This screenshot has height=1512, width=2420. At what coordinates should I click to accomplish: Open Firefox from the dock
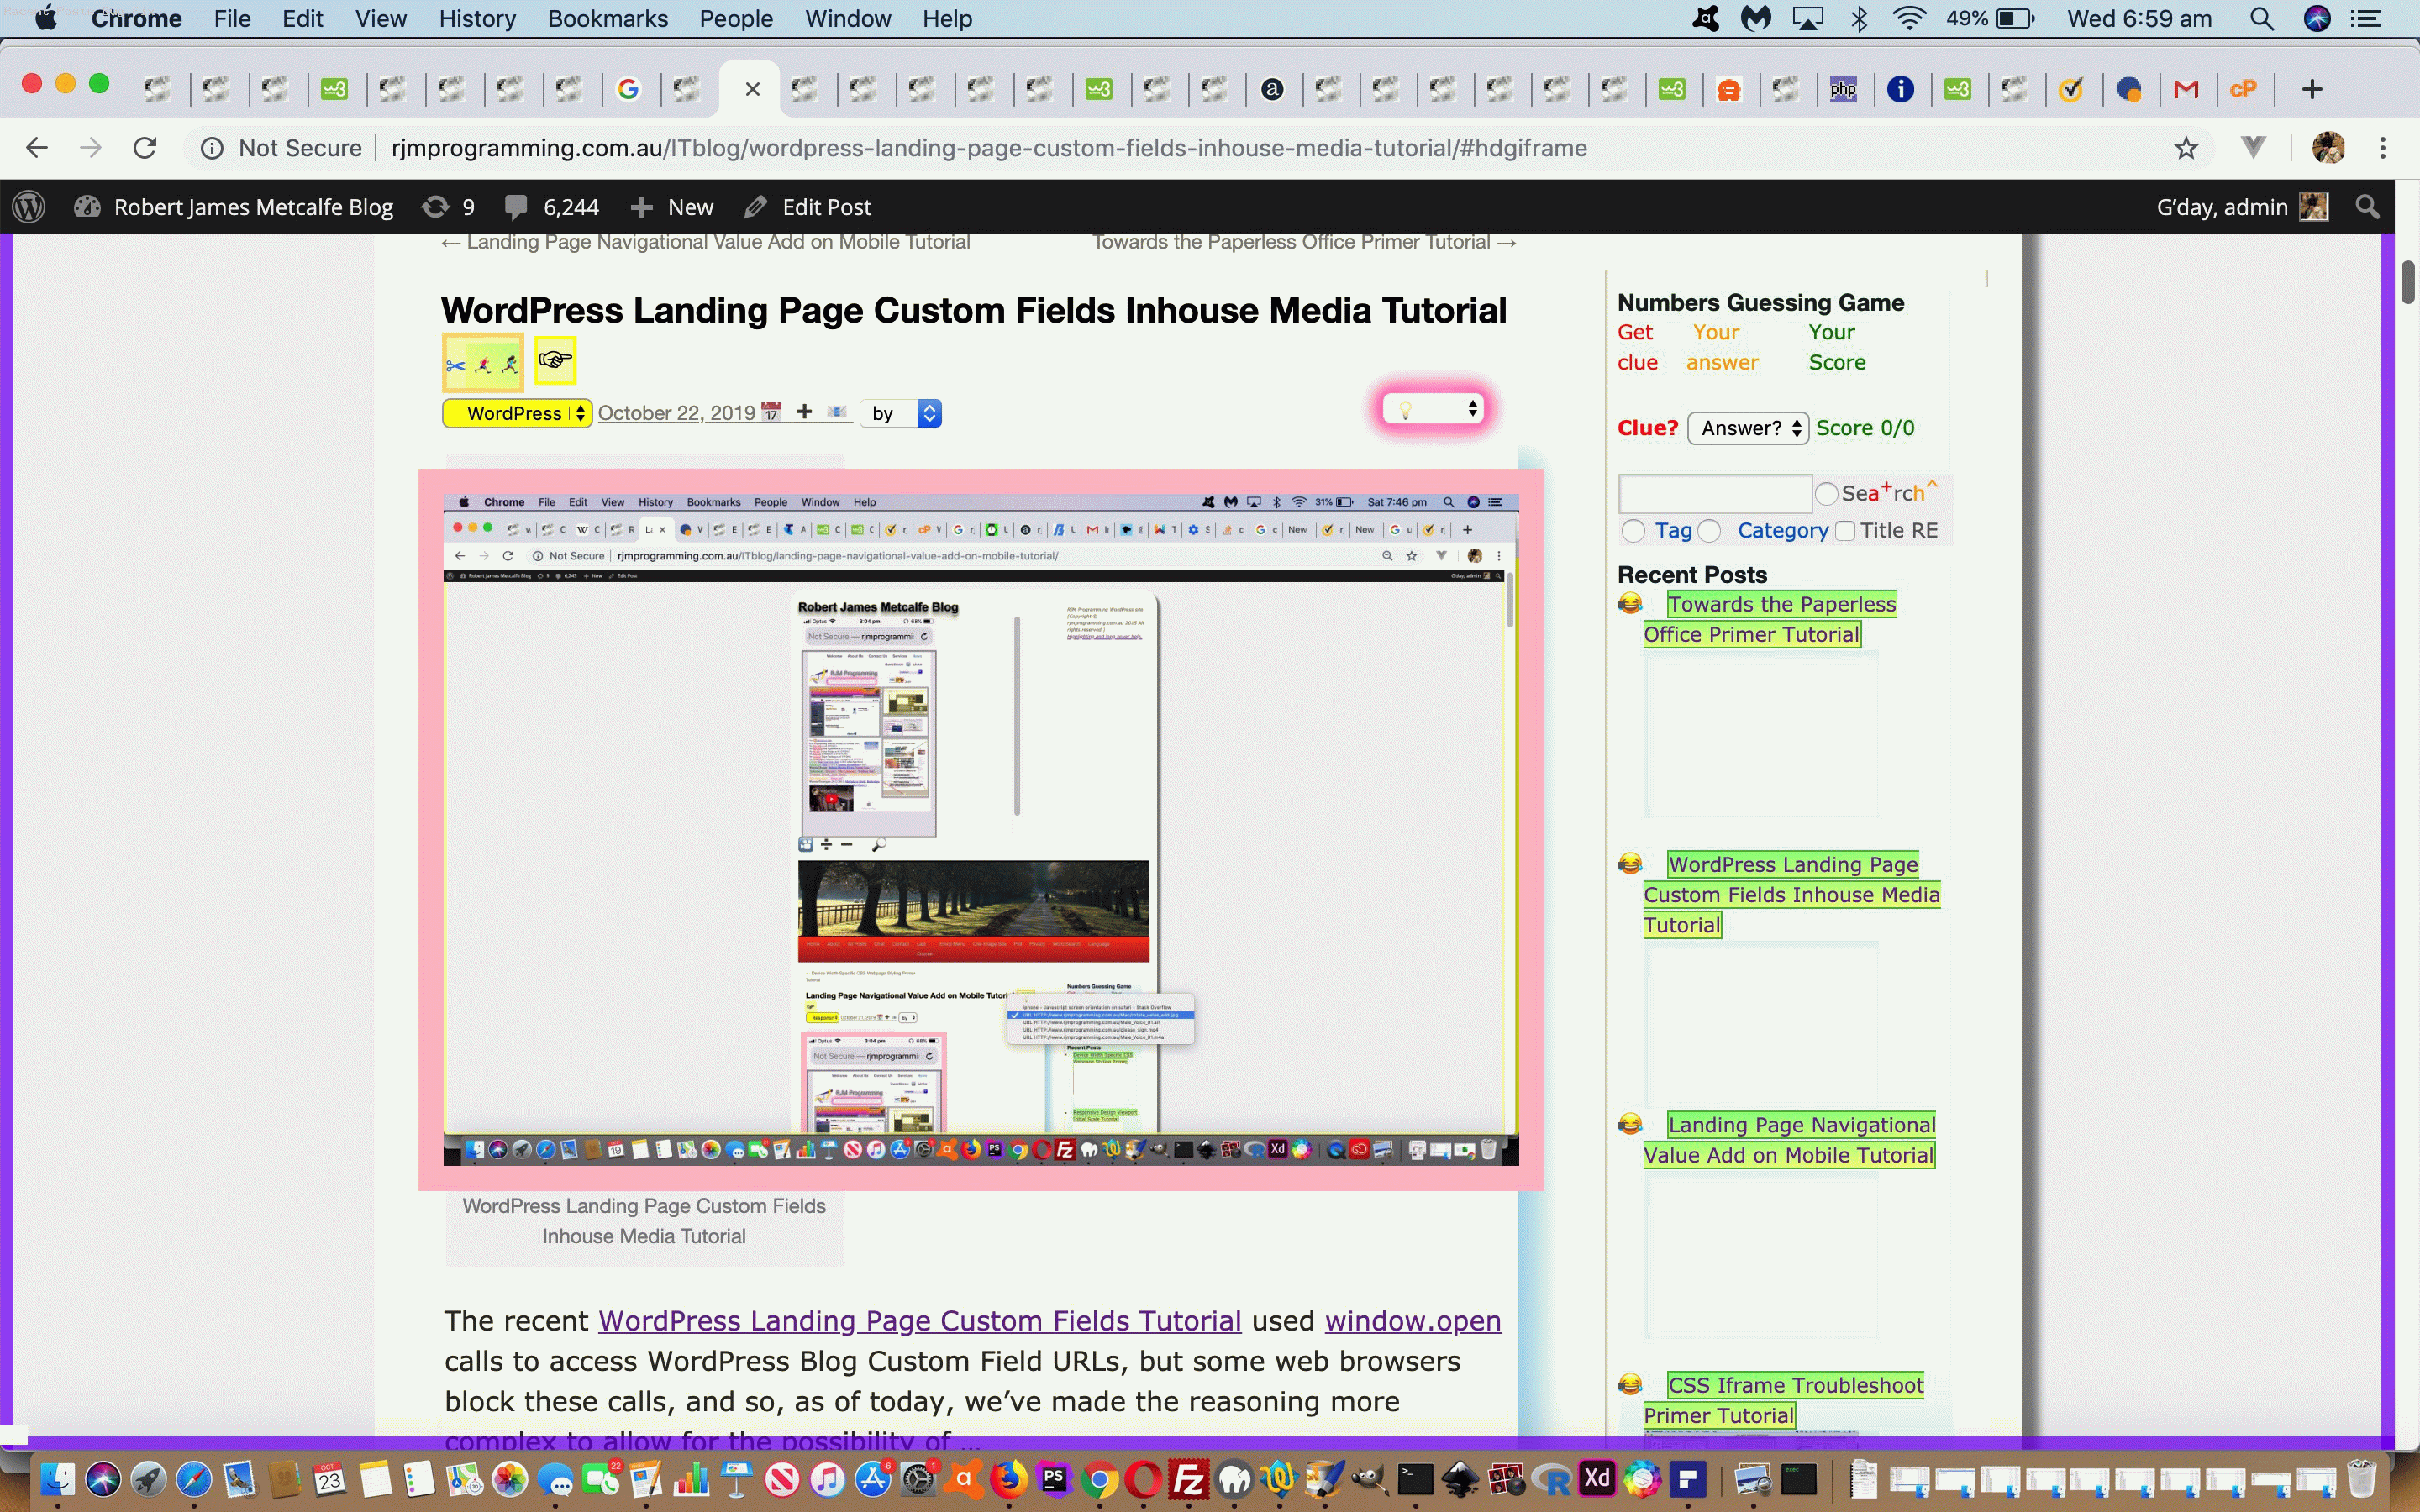1008,1478
